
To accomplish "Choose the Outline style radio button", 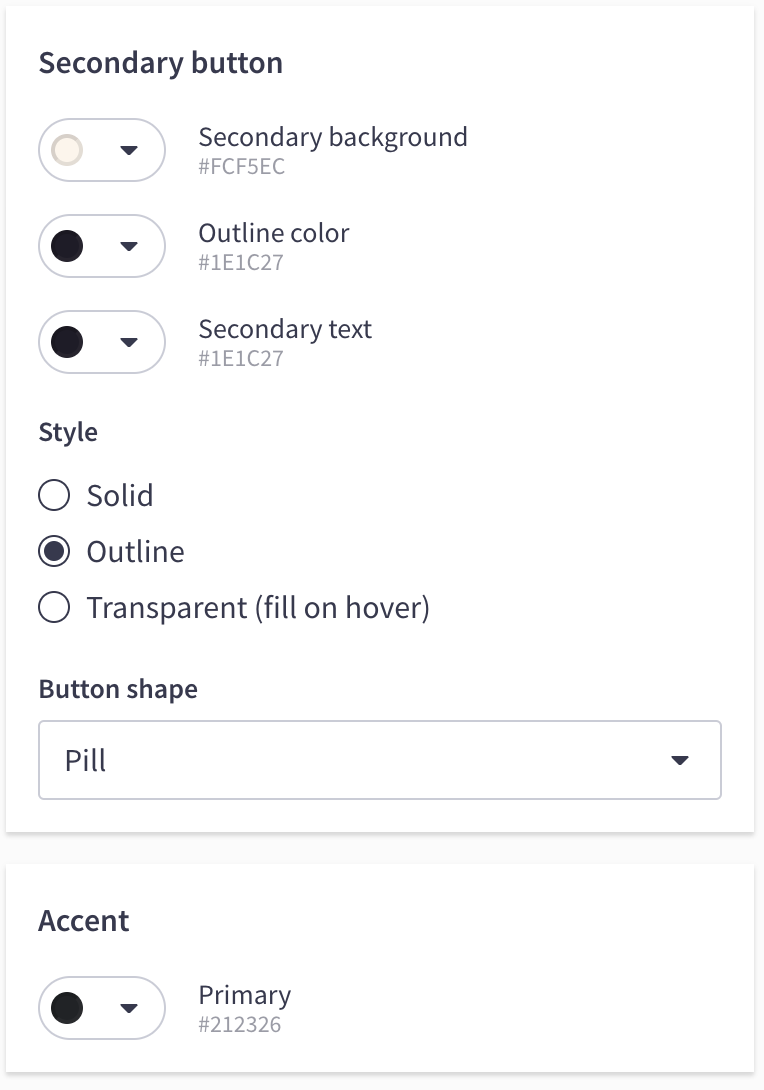I will pos(54,551).
